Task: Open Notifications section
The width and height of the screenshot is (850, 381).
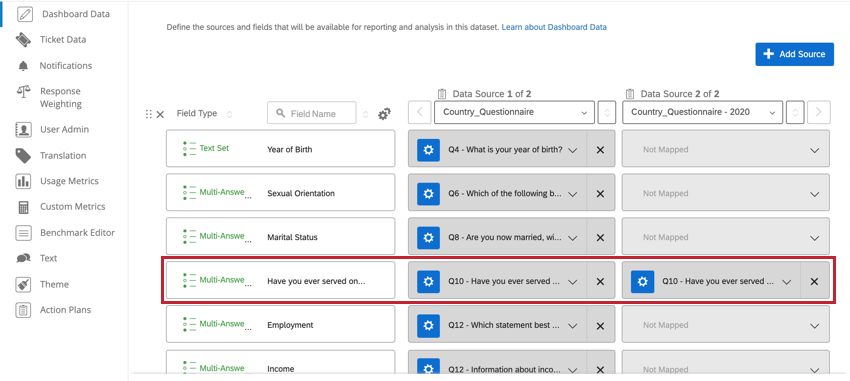Action: [x=66, y=66]
